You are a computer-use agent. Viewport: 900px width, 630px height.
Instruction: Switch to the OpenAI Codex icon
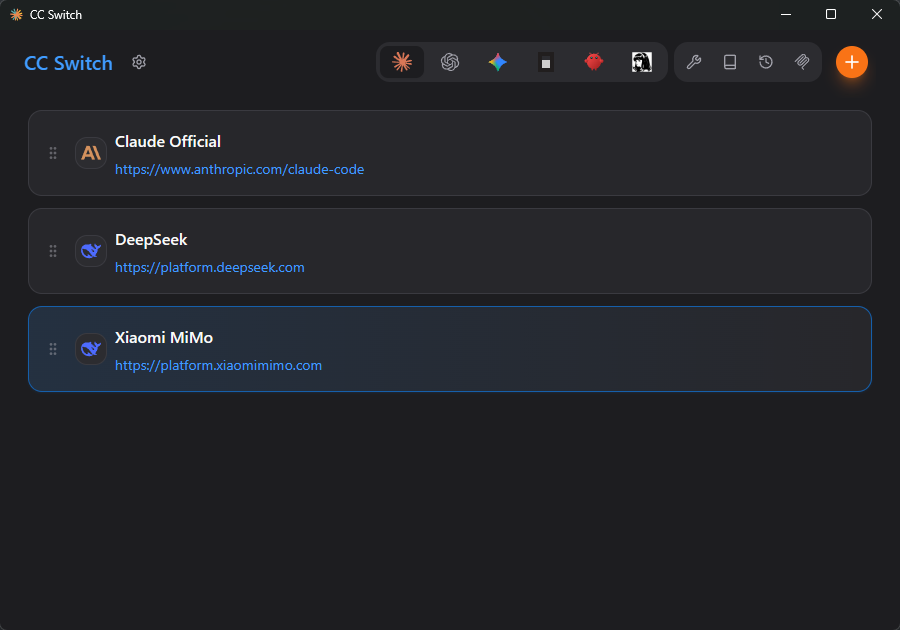pos(450,62)
